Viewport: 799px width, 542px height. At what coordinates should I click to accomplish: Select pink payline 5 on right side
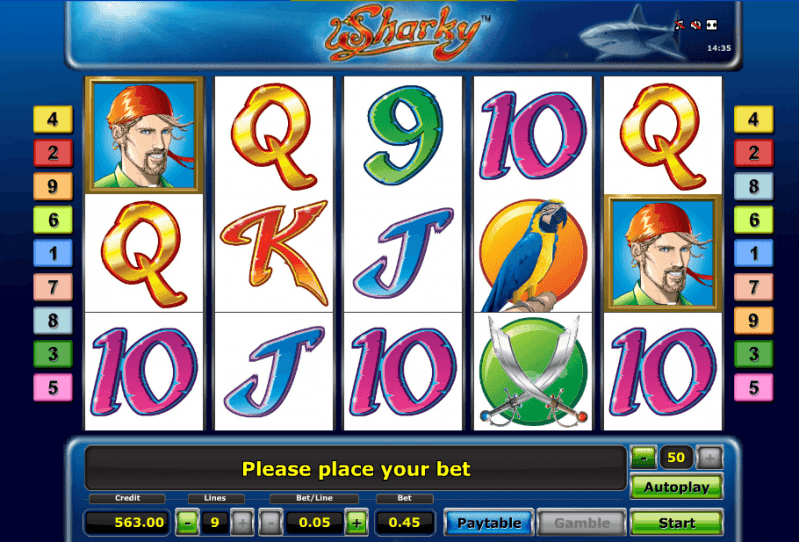[753, 387]
